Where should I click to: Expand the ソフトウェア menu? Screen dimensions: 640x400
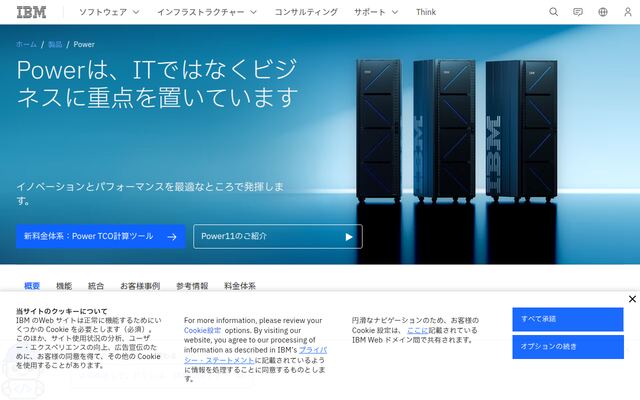(109, 12)
